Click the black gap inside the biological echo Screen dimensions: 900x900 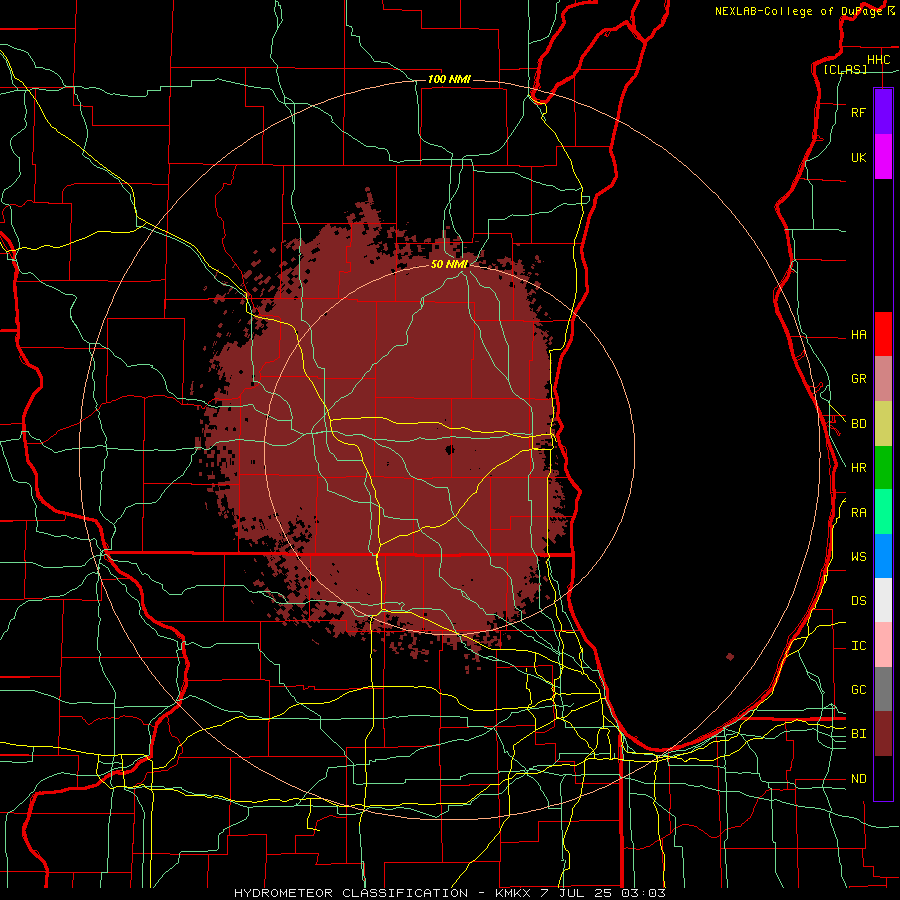450,449
